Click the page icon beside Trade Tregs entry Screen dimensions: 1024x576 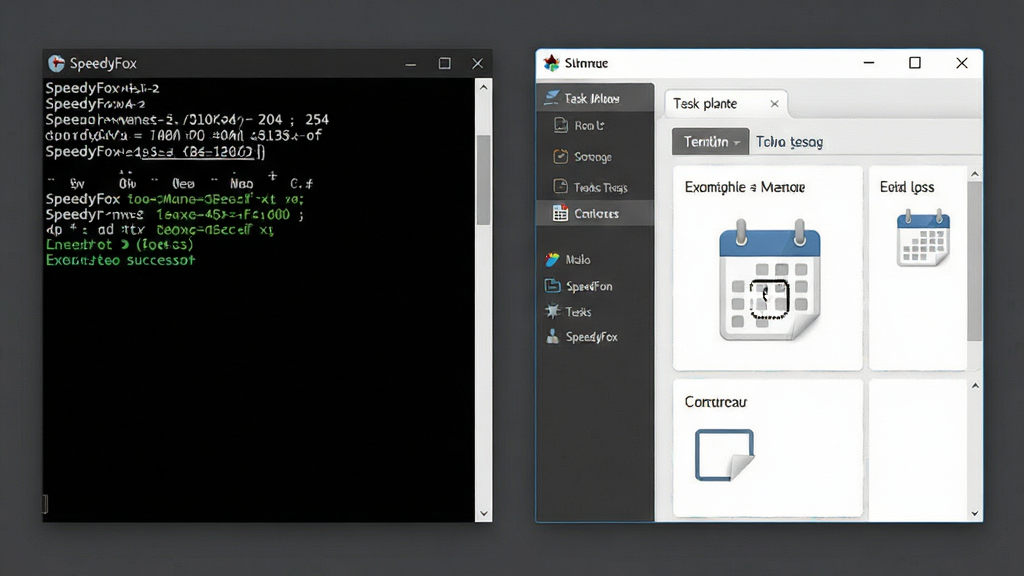point(560,187)
